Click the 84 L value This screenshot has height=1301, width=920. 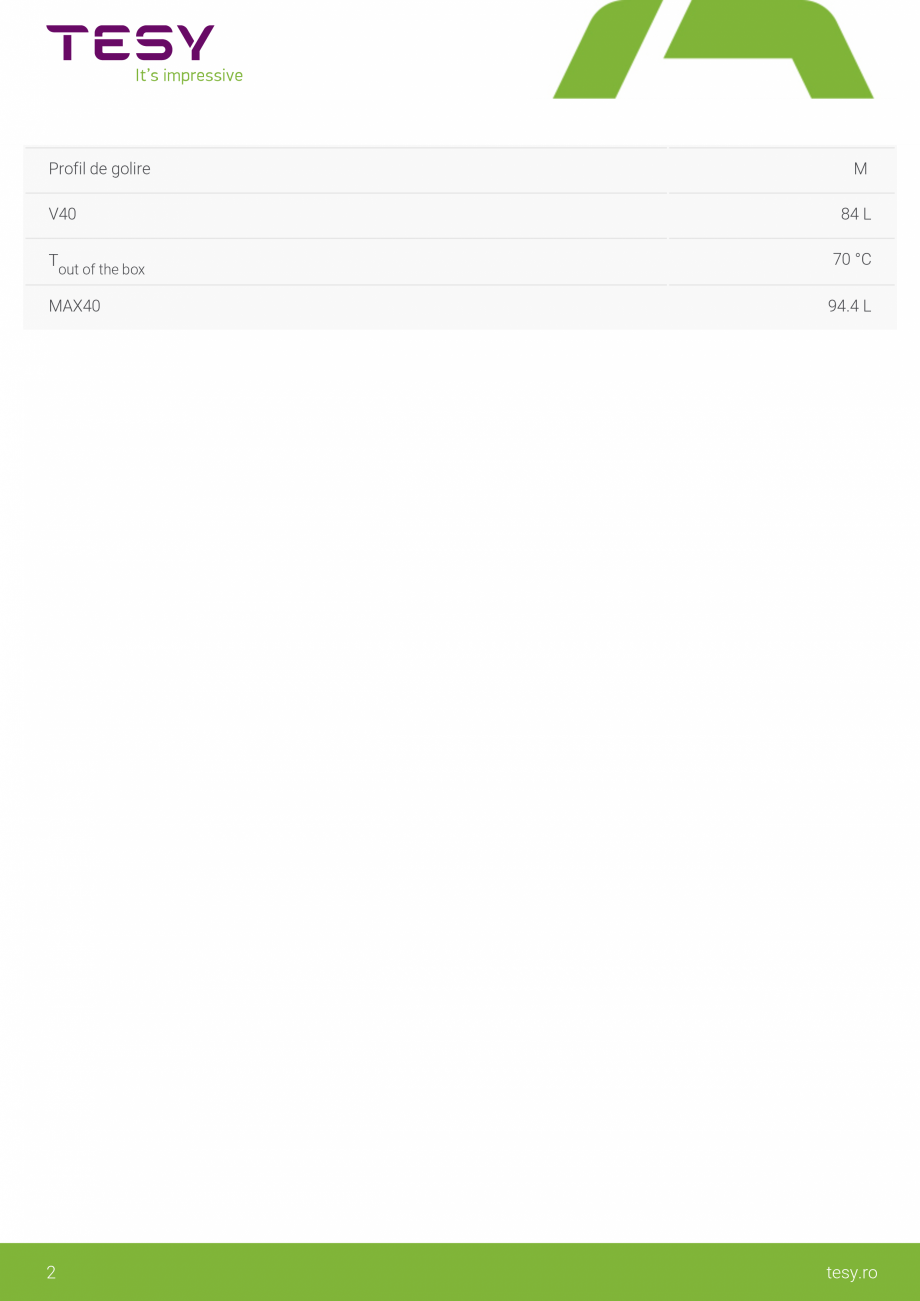click(856, 214)
